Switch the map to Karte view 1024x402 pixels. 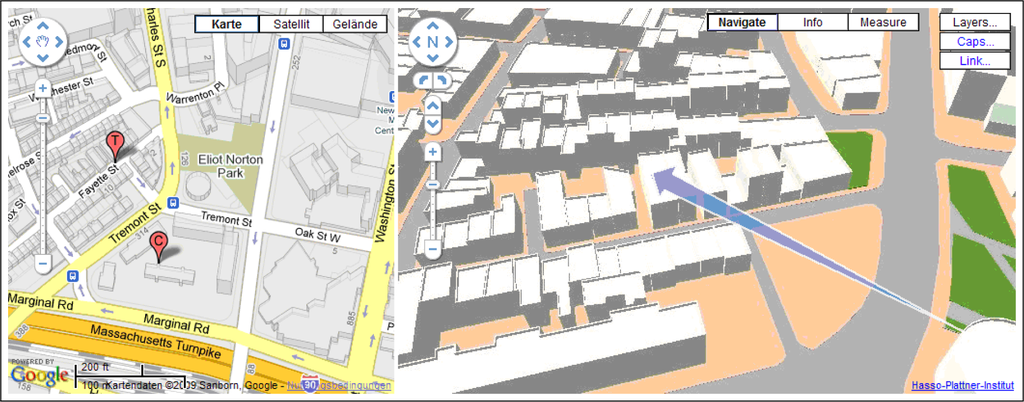point(227,24)
